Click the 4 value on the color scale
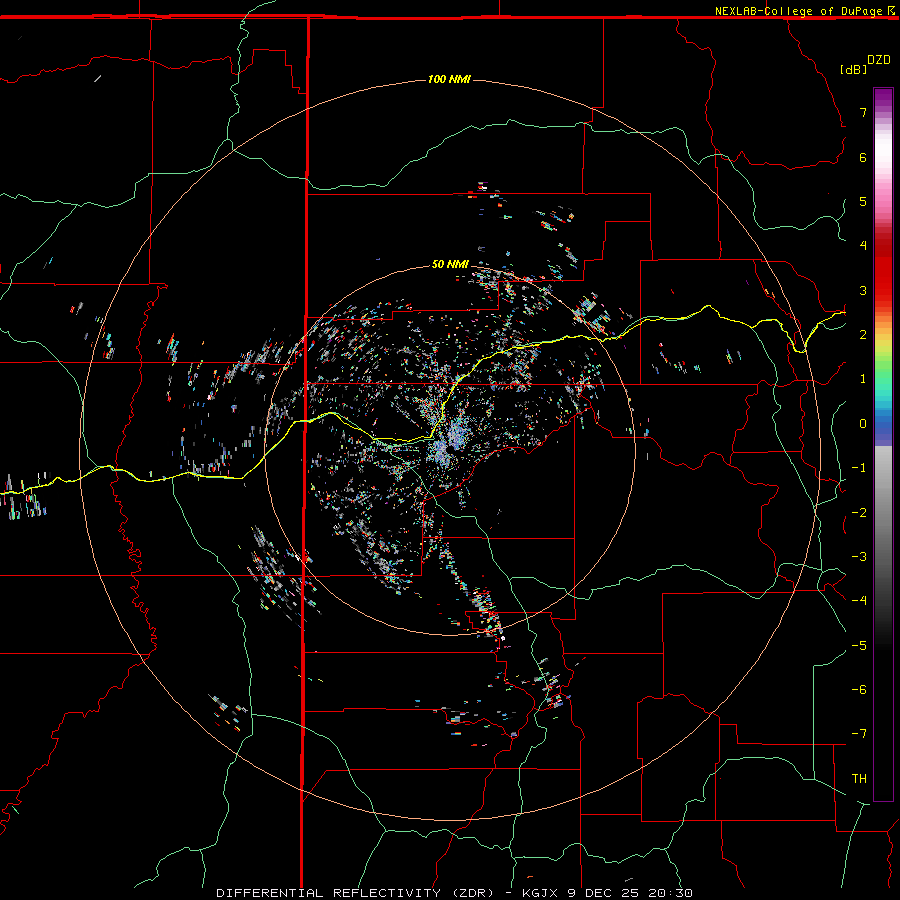Image resolution: width=900 pixels, height=900 pixels. (863, 246)
